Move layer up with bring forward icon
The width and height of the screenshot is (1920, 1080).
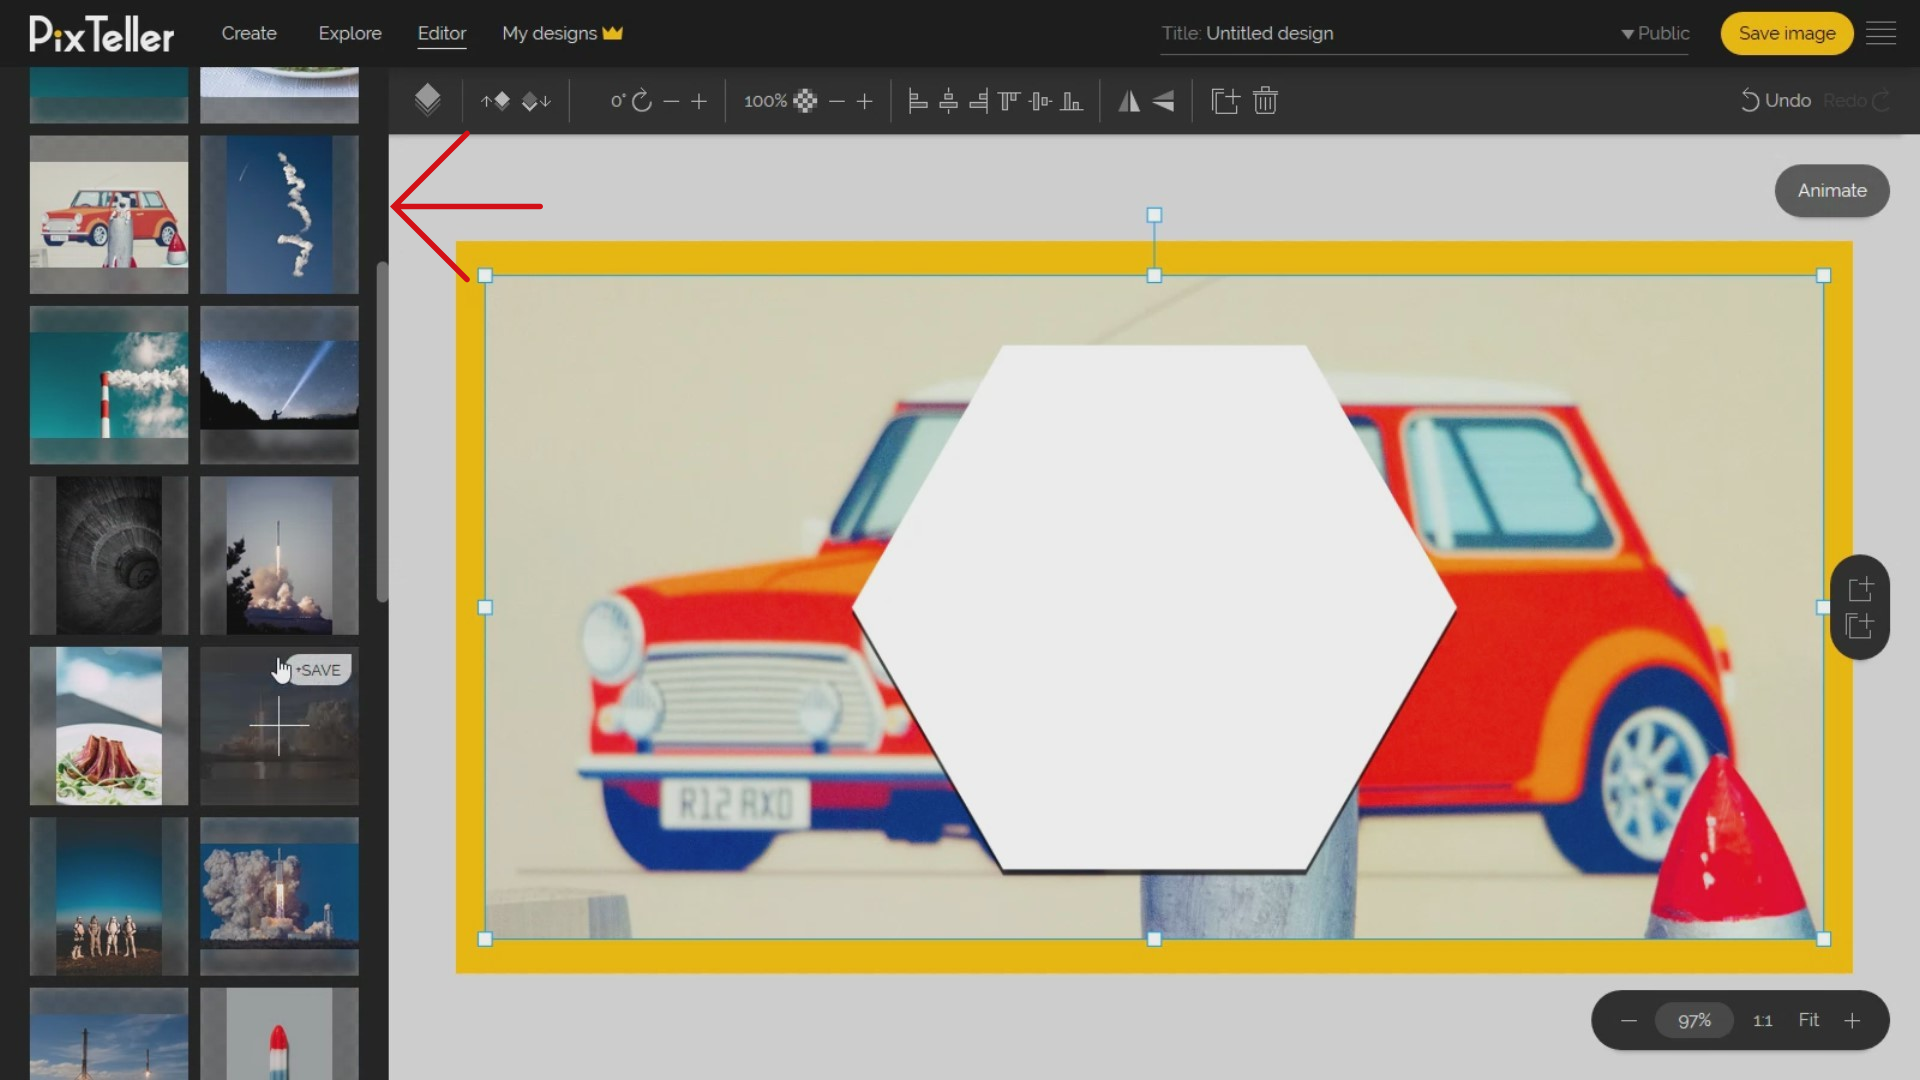[x=495, y=101]
